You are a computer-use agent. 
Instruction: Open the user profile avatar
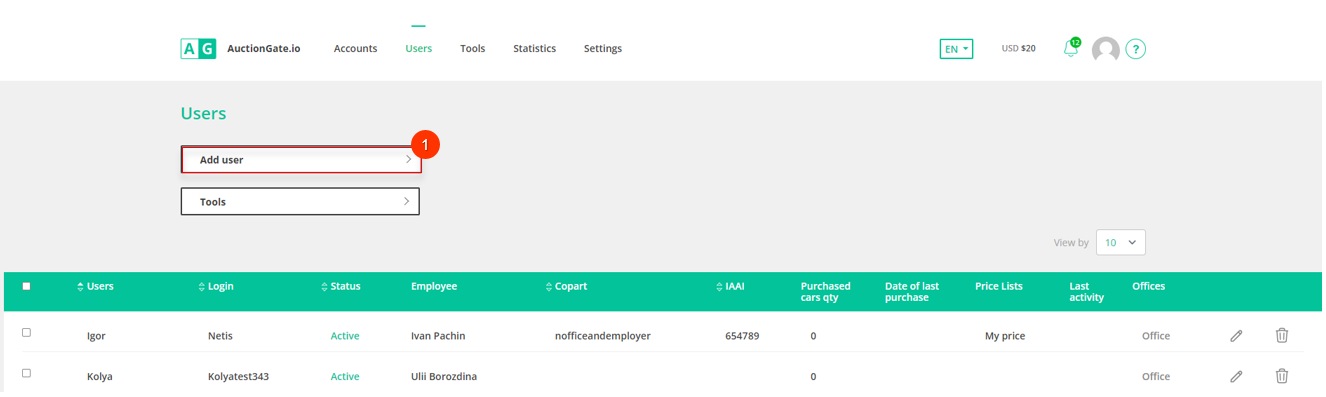[x=1105, y=49]
